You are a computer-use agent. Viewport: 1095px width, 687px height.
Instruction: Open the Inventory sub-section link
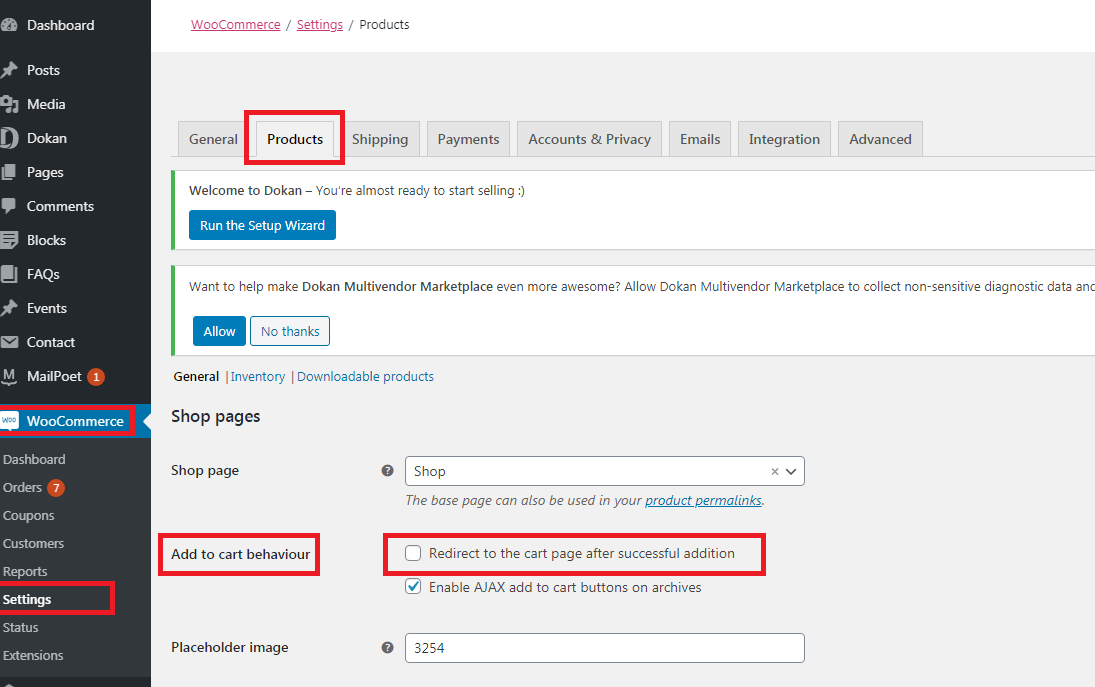point(258,376)
